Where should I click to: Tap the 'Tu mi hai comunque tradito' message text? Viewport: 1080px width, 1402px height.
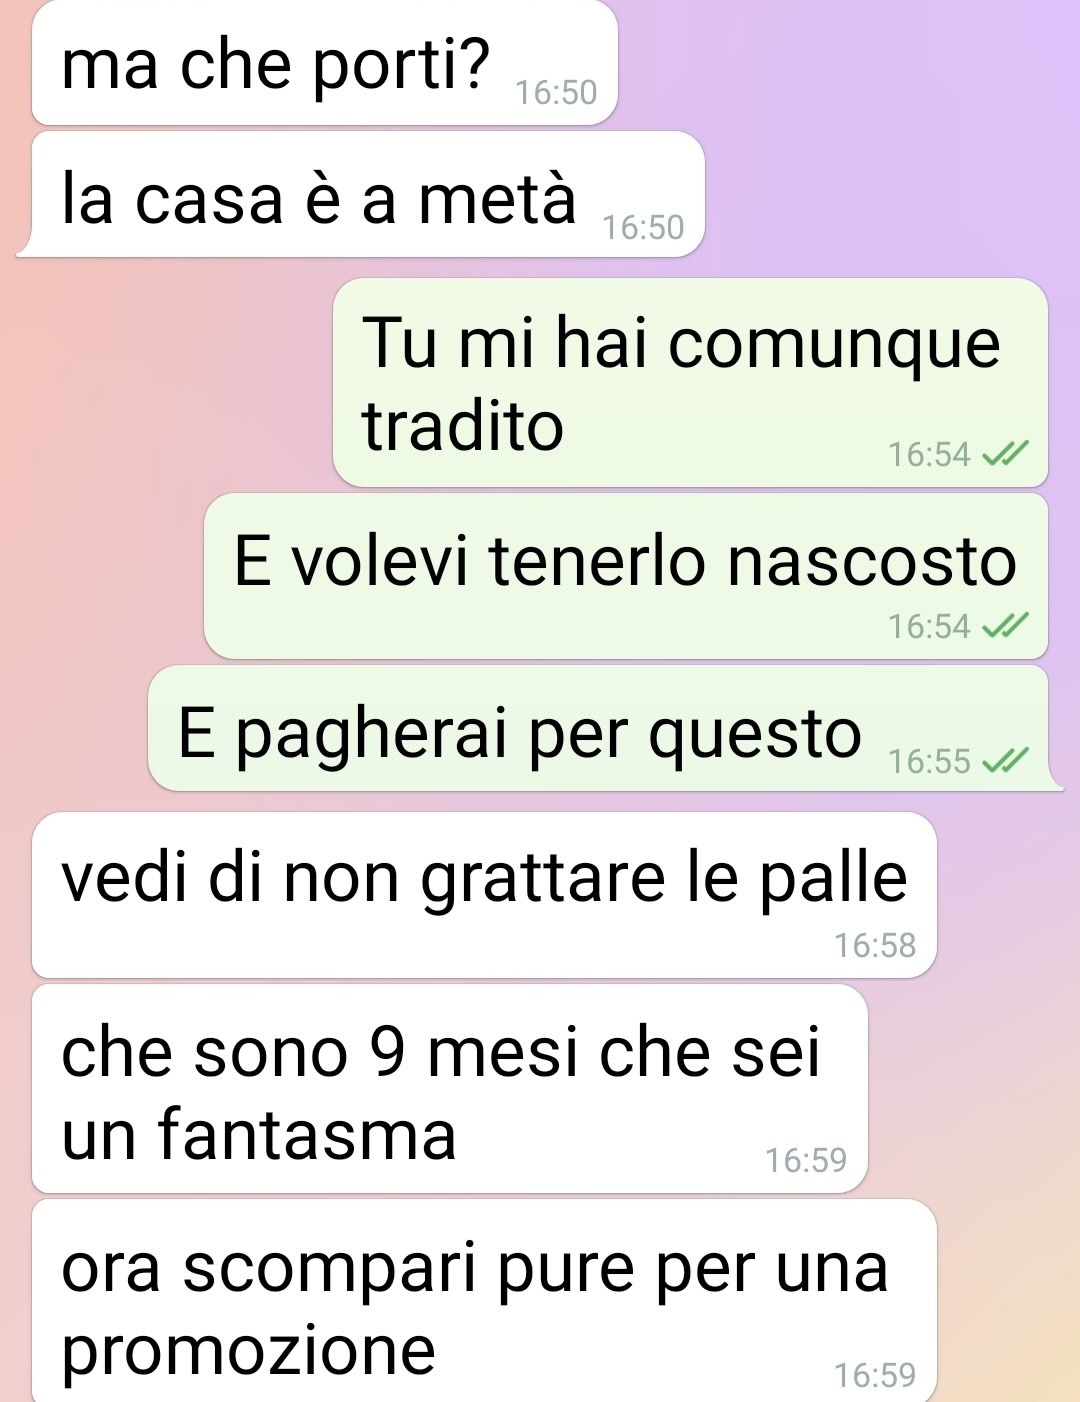[x=681, y=384]
